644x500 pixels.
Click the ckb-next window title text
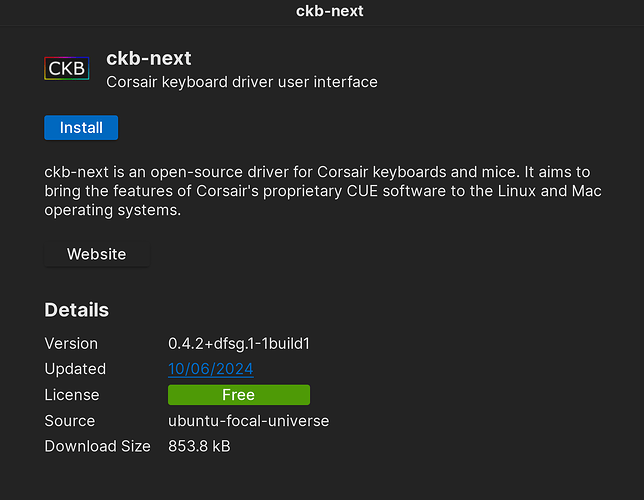[330, 12]
